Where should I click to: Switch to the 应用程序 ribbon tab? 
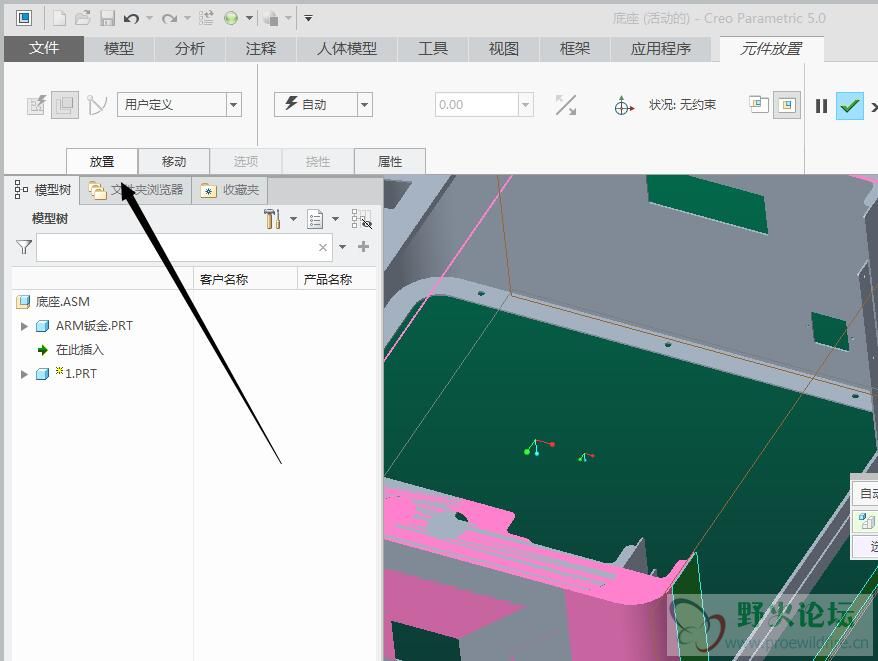click(x=660, y=49)
